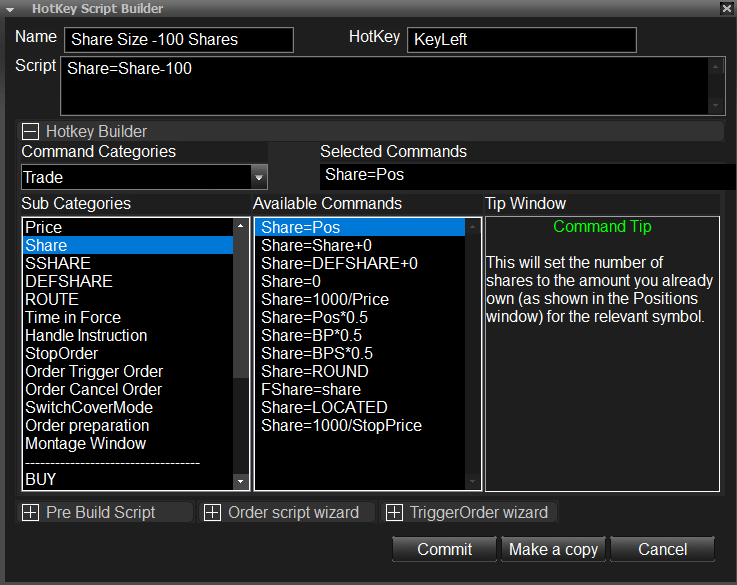Choose StopOrder in Sub Categories list
This screenshot has width=737, height=585.
point(60,353)
